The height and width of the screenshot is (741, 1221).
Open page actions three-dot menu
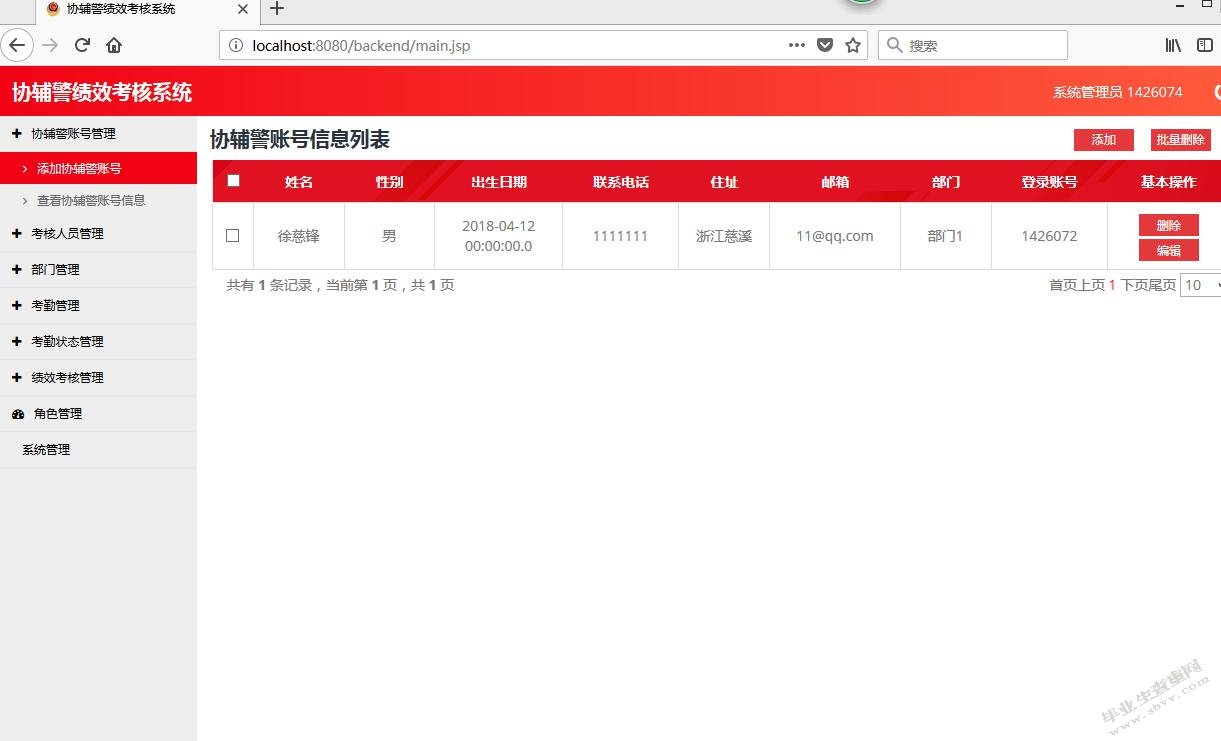coord(797,45)
